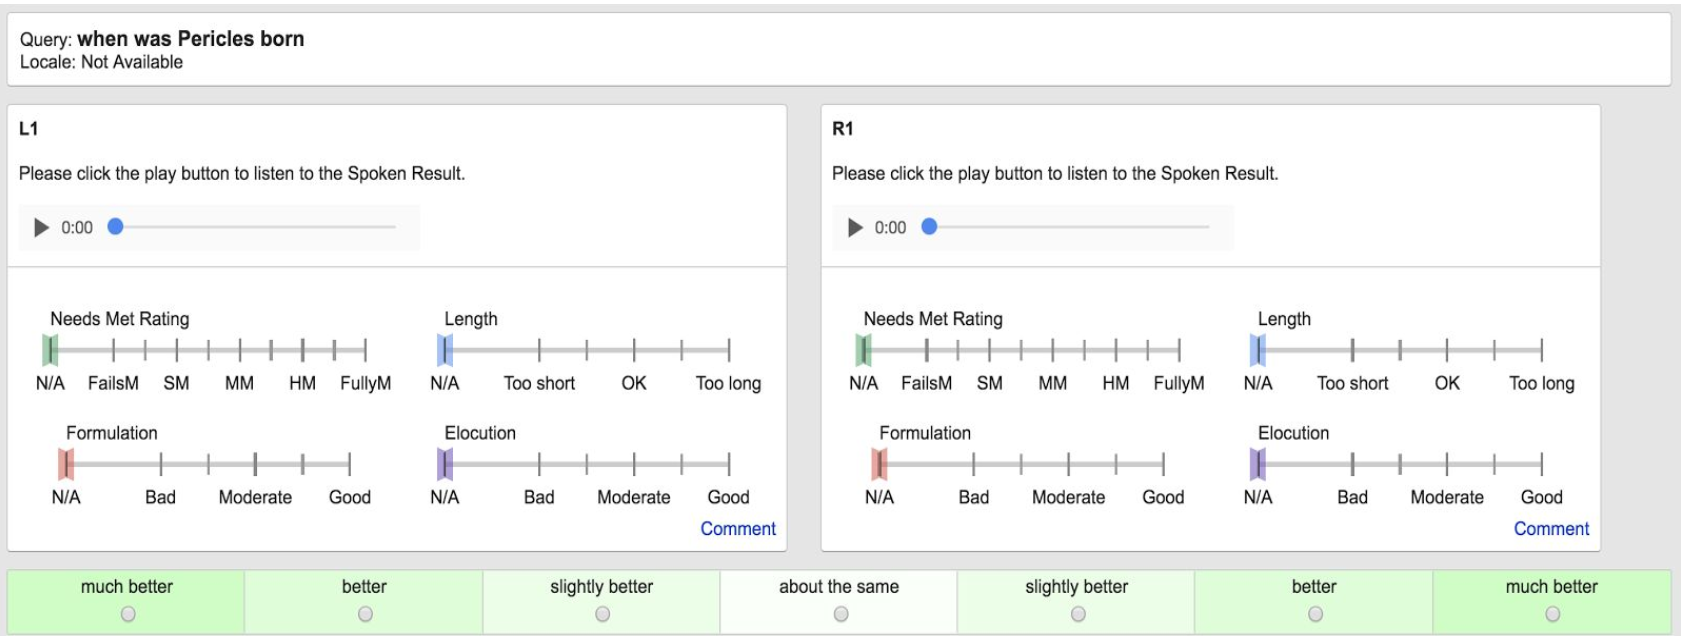The width and height of the screenshot is (1681, 636).
Task: Set L1 Length slider to OK
Action: (x=634, y=350)
